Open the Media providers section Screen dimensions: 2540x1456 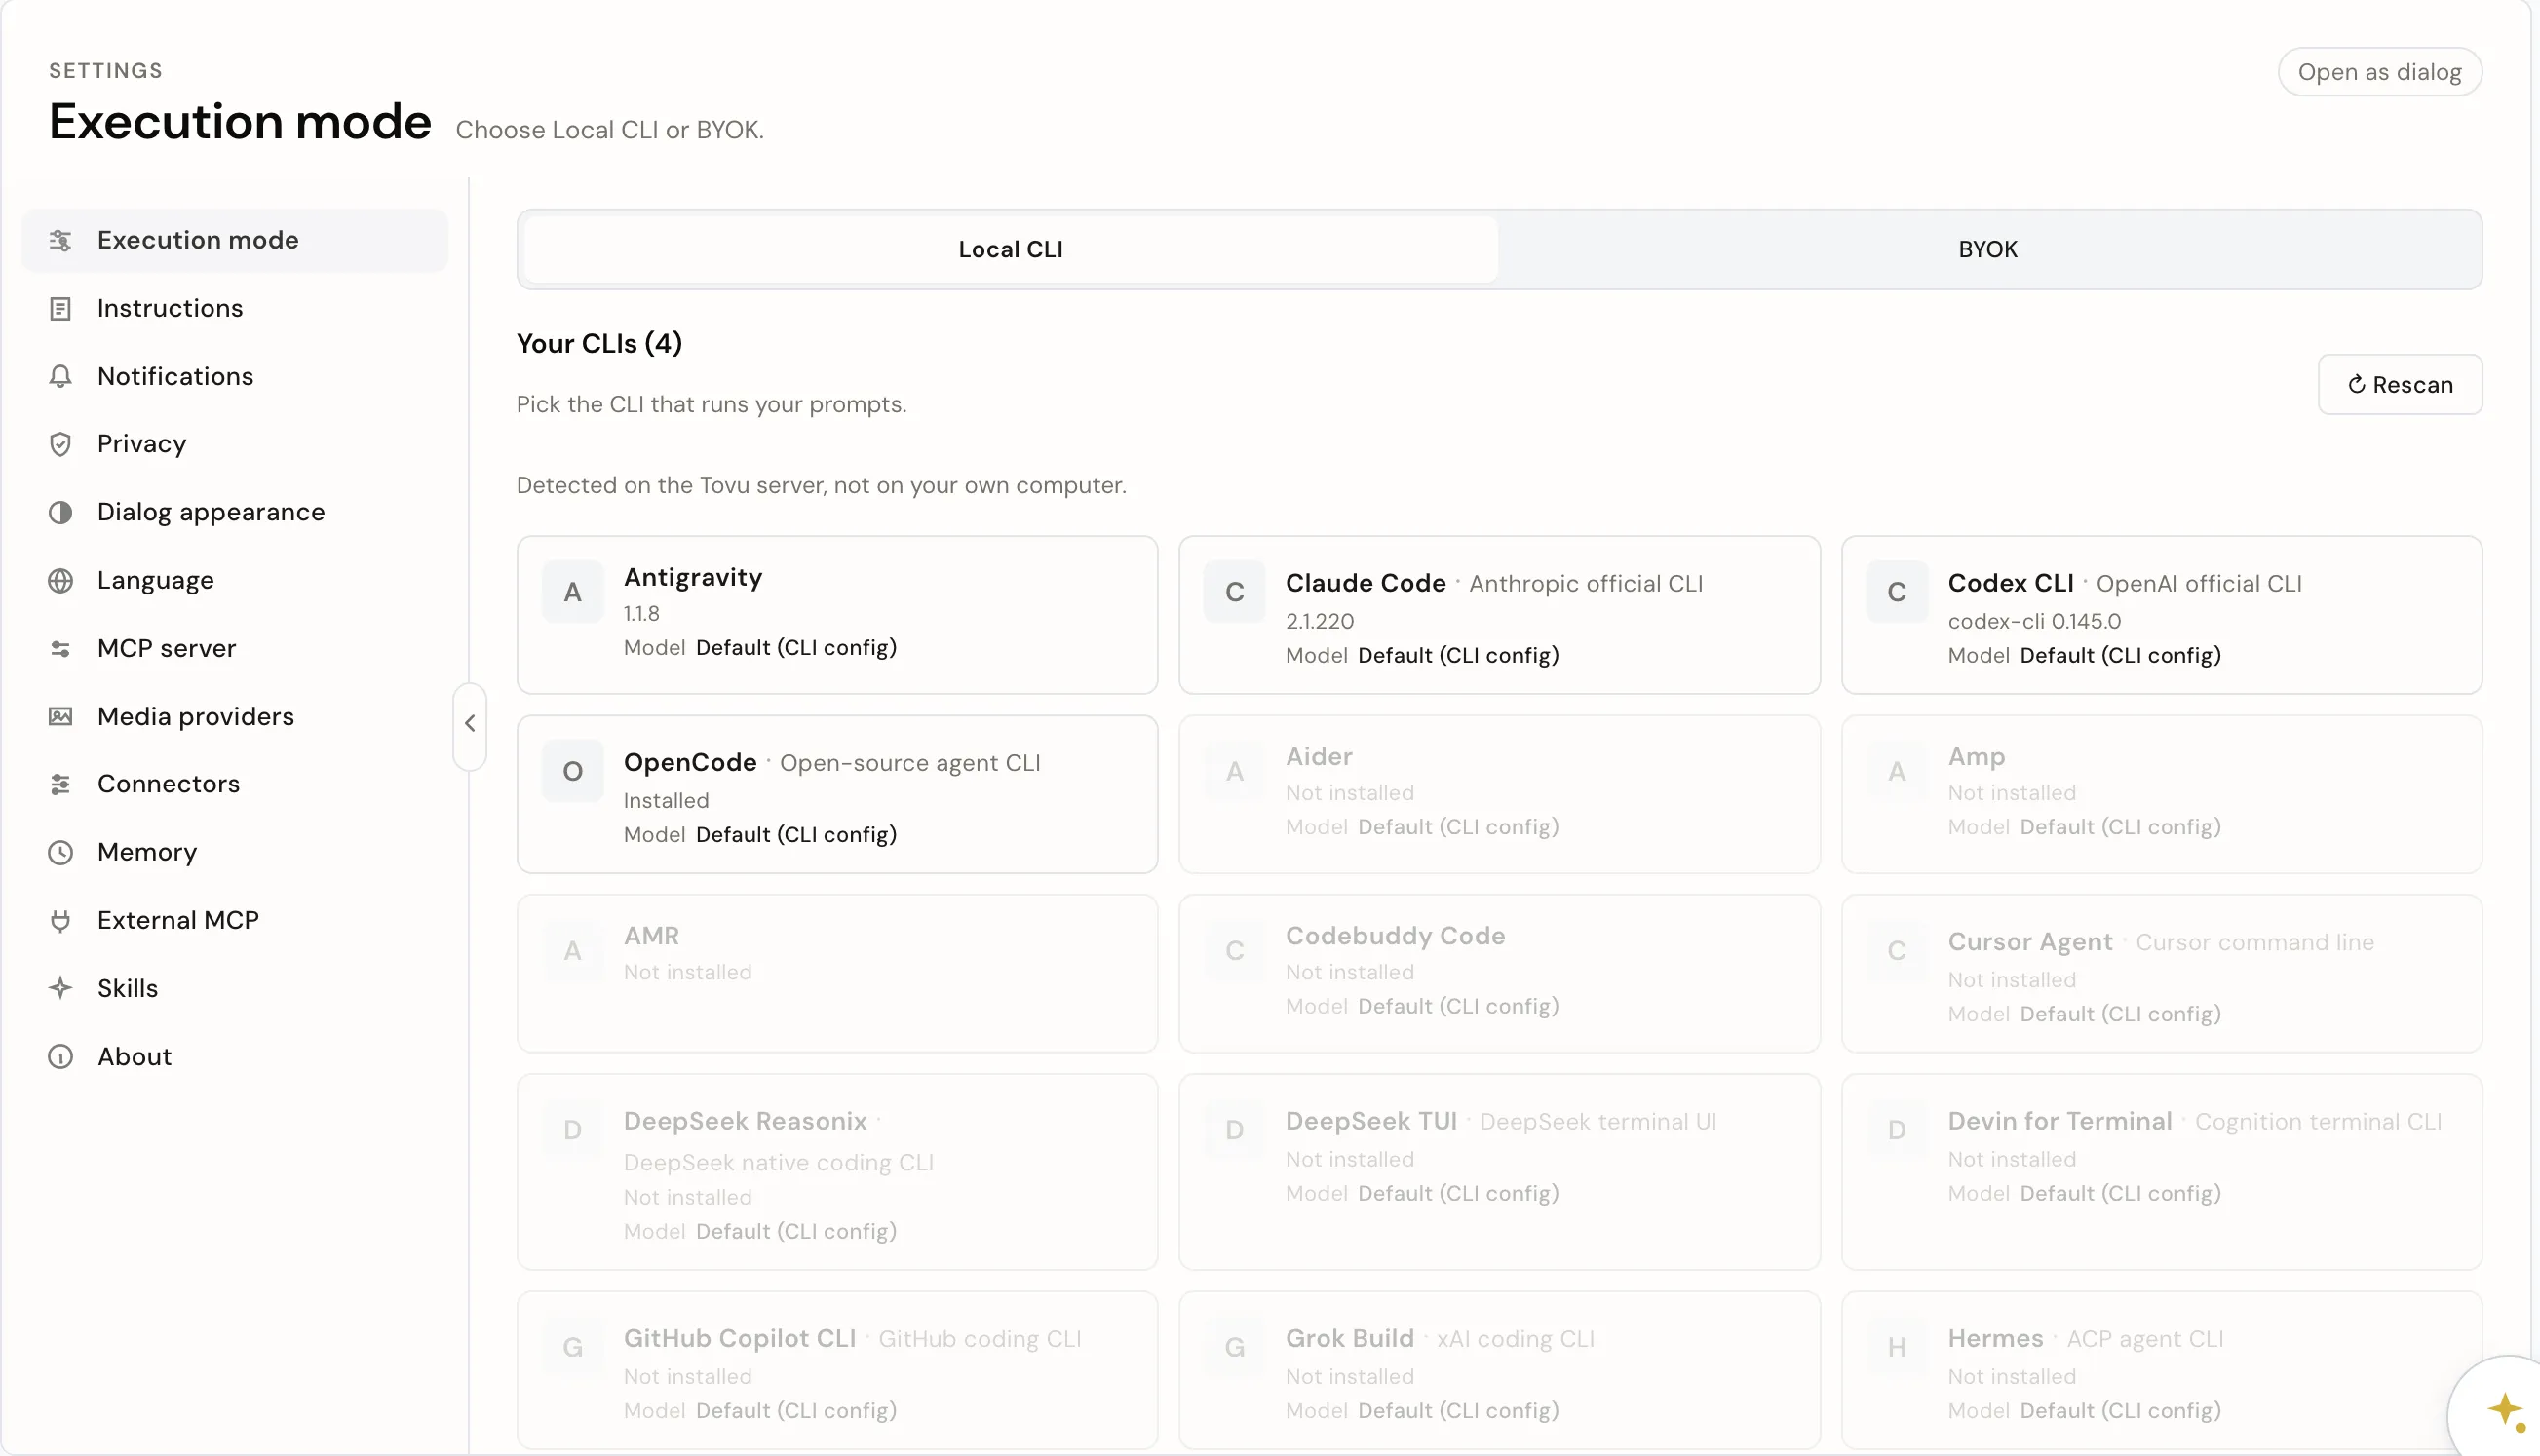(235, 716)
